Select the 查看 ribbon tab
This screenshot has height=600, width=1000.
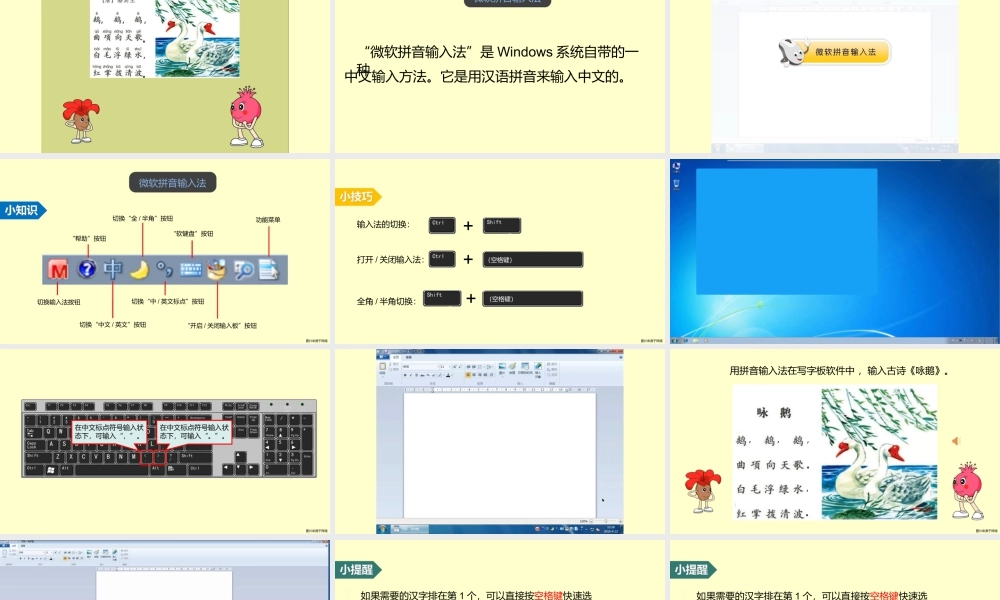408,357
